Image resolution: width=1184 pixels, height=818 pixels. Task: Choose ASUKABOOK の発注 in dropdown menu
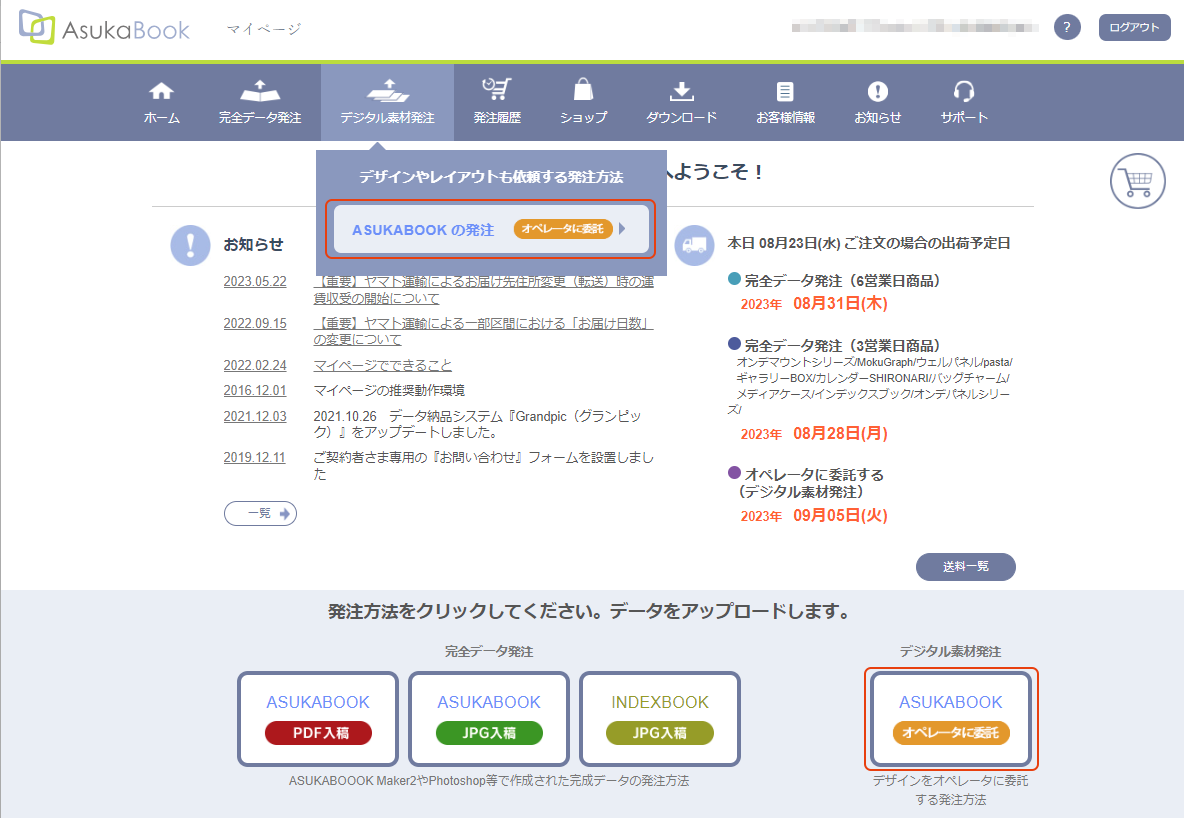click(490, 230)
